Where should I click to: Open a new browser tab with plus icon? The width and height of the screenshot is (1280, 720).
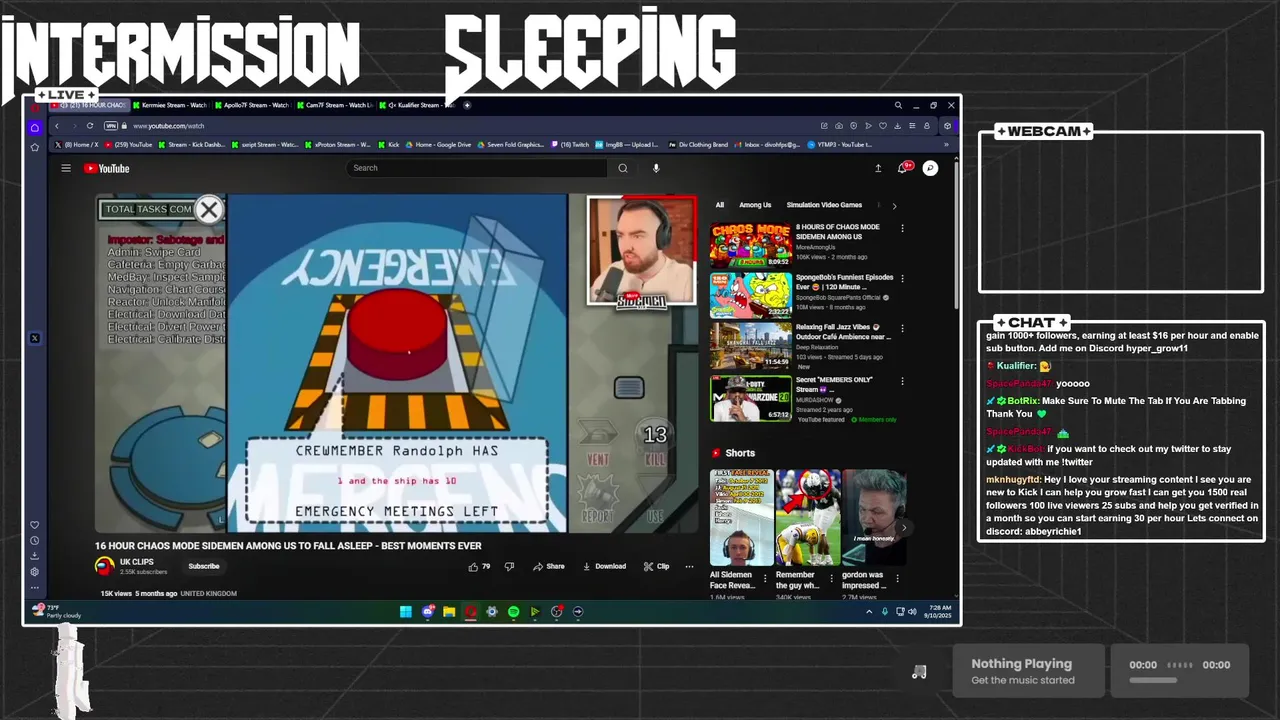pyautogui.click(x=467, y=105)
